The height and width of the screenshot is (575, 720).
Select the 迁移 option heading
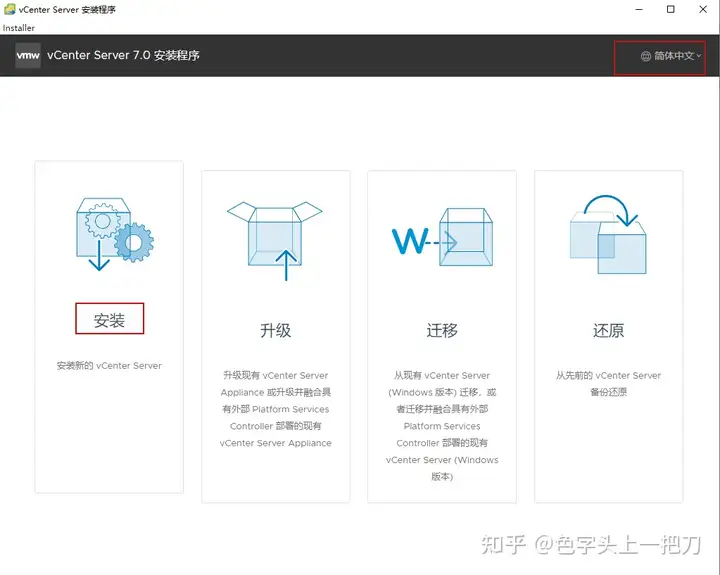pyautogui.click(x=442, y=330)
